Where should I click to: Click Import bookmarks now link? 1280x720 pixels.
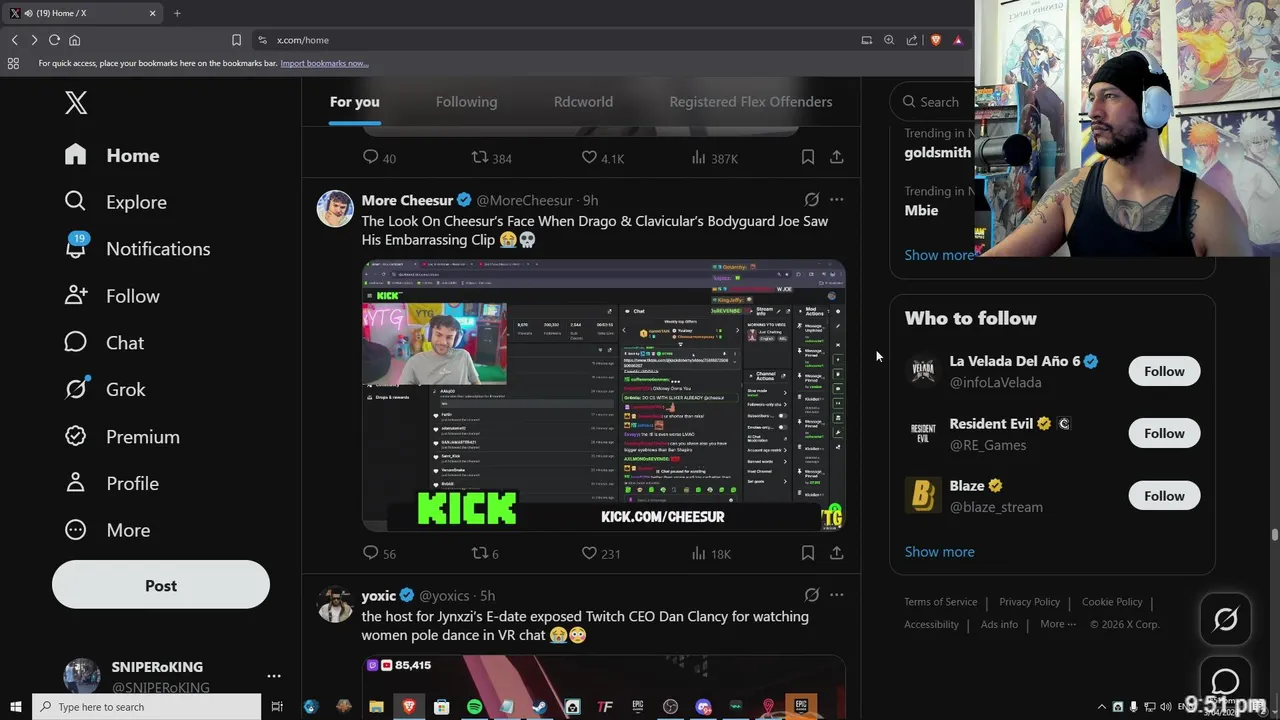pos(324,63)
